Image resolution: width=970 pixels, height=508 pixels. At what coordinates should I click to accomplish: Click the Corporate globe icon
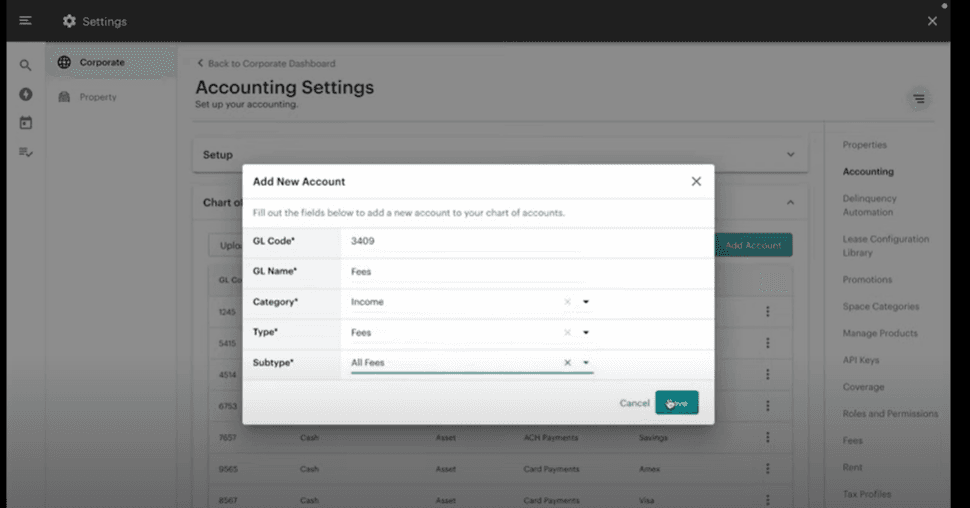(x=64, y=62)
